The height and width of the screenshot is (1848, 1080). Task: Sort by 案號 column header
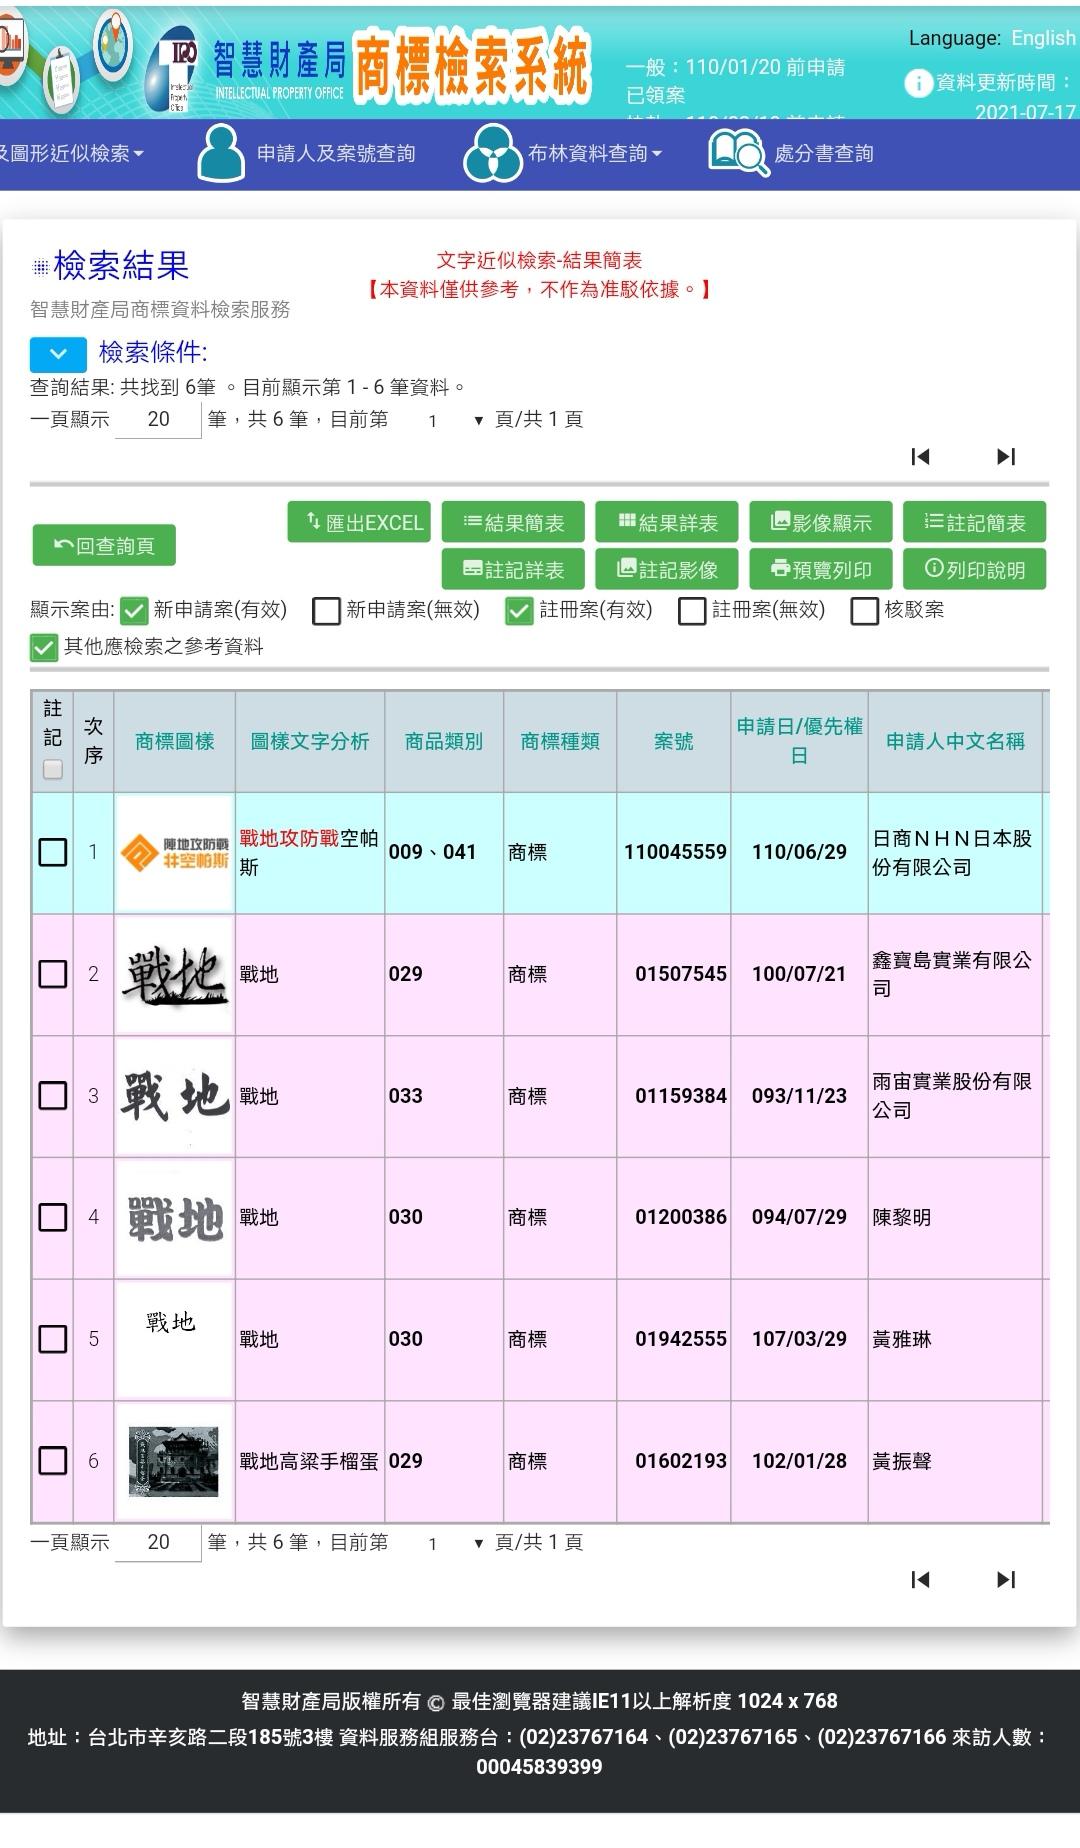[674, 741]
